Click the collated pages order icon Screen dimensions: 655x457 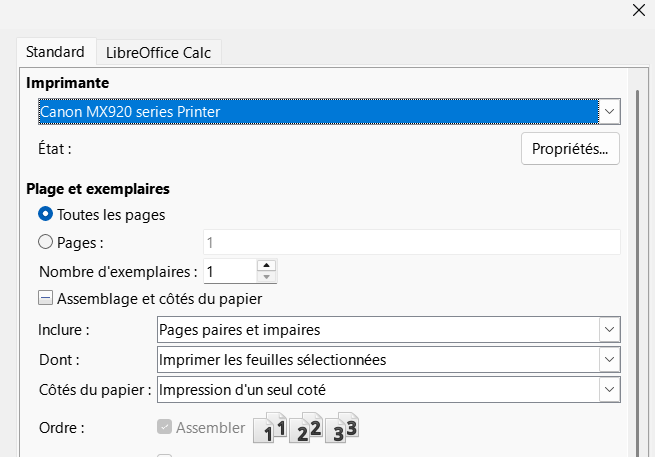click(x=307, y=427)
